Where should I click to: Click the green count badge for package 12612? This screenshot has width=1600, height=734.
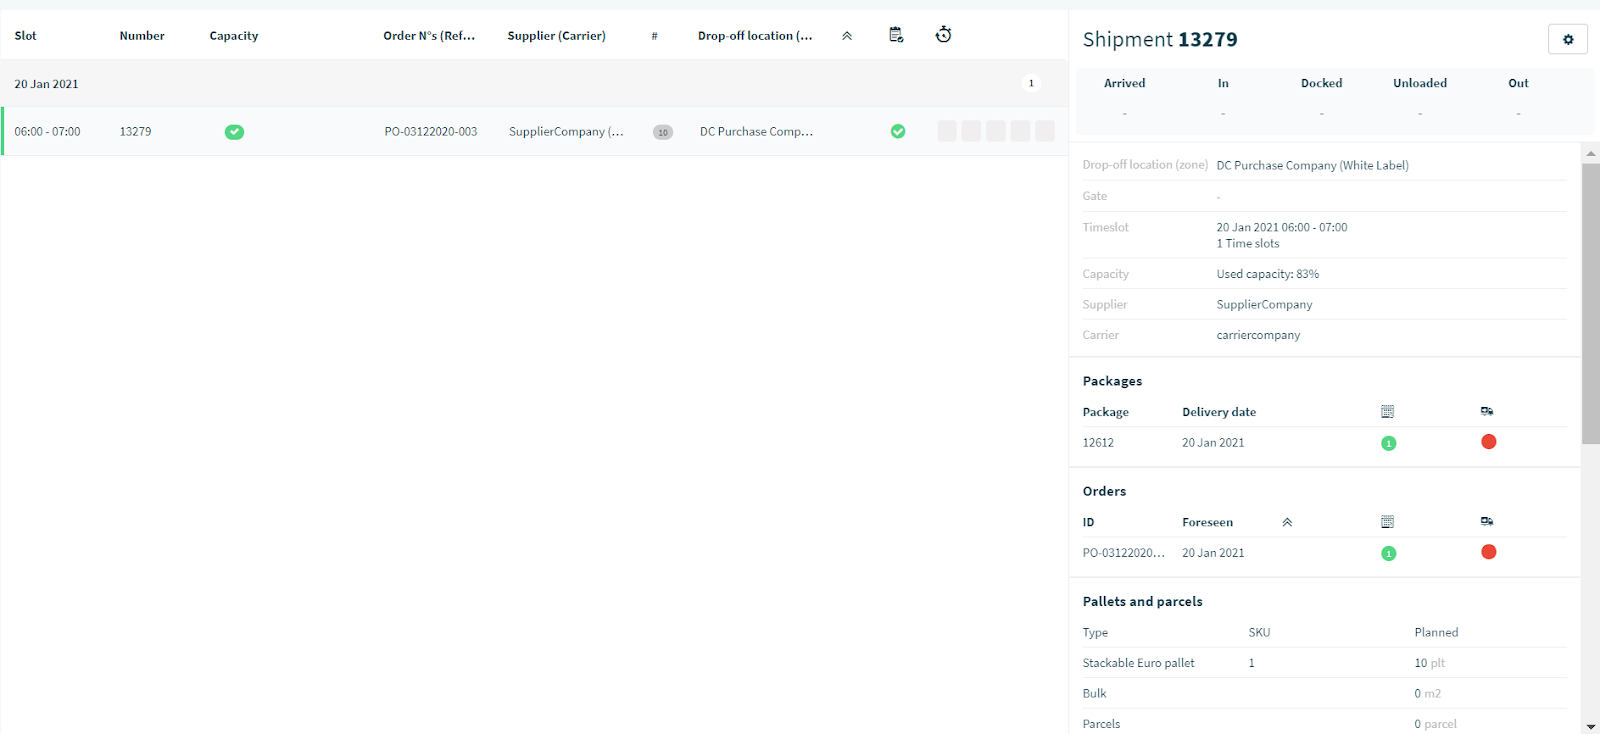click(x=1388, y=443)
